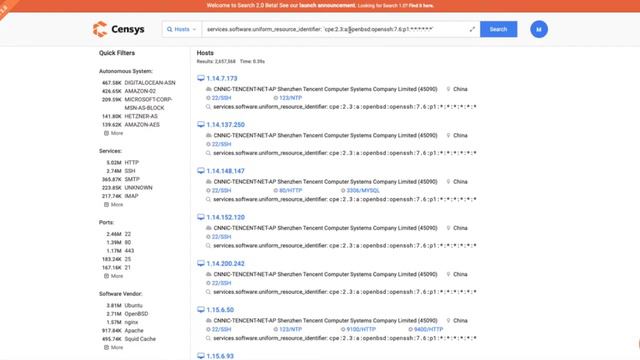Image resolution: width=640 pixels, height=360 pixels.
Task: Filter by UNKNOWN service
Action: pos(138,188)
